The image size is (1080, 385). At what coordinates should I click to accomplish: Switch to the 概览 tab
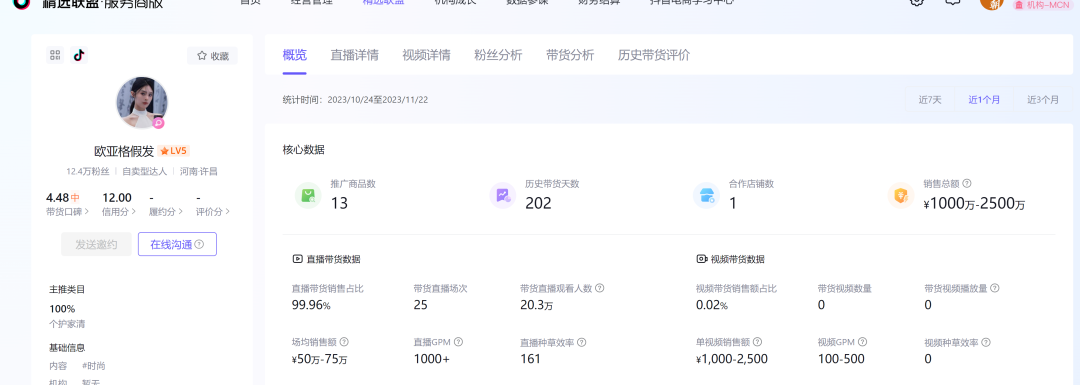click(295, 56)
